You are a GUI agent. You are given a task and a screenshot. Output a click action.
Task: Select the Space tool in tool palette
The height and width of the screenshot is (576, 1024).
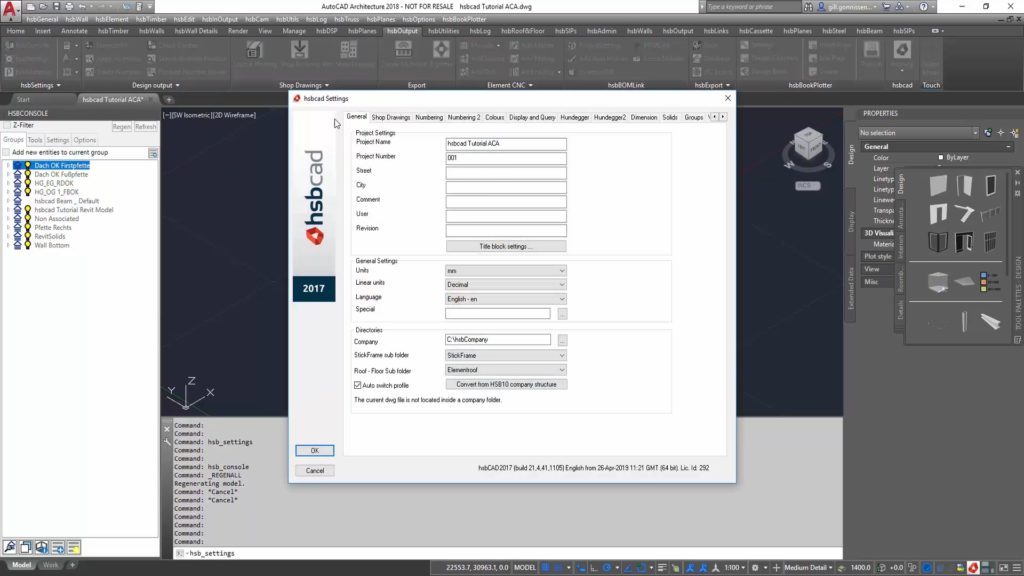tap(938, 282)
